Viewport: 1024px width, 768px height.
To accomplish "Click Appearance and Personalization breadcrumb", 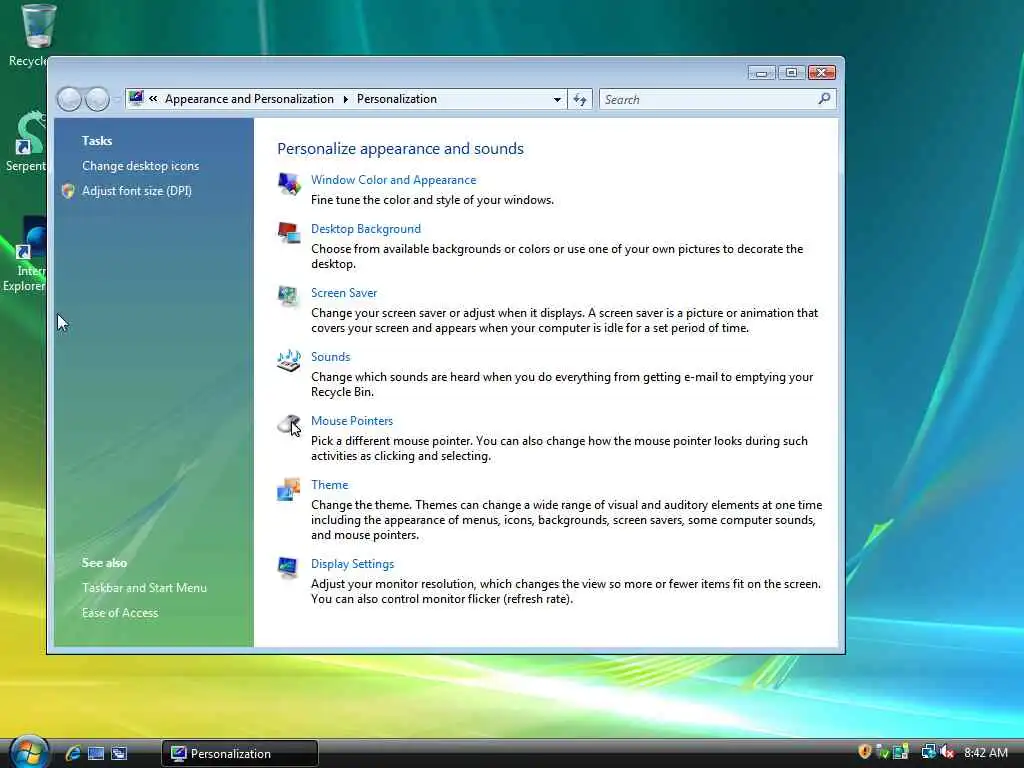I will 249,99.
